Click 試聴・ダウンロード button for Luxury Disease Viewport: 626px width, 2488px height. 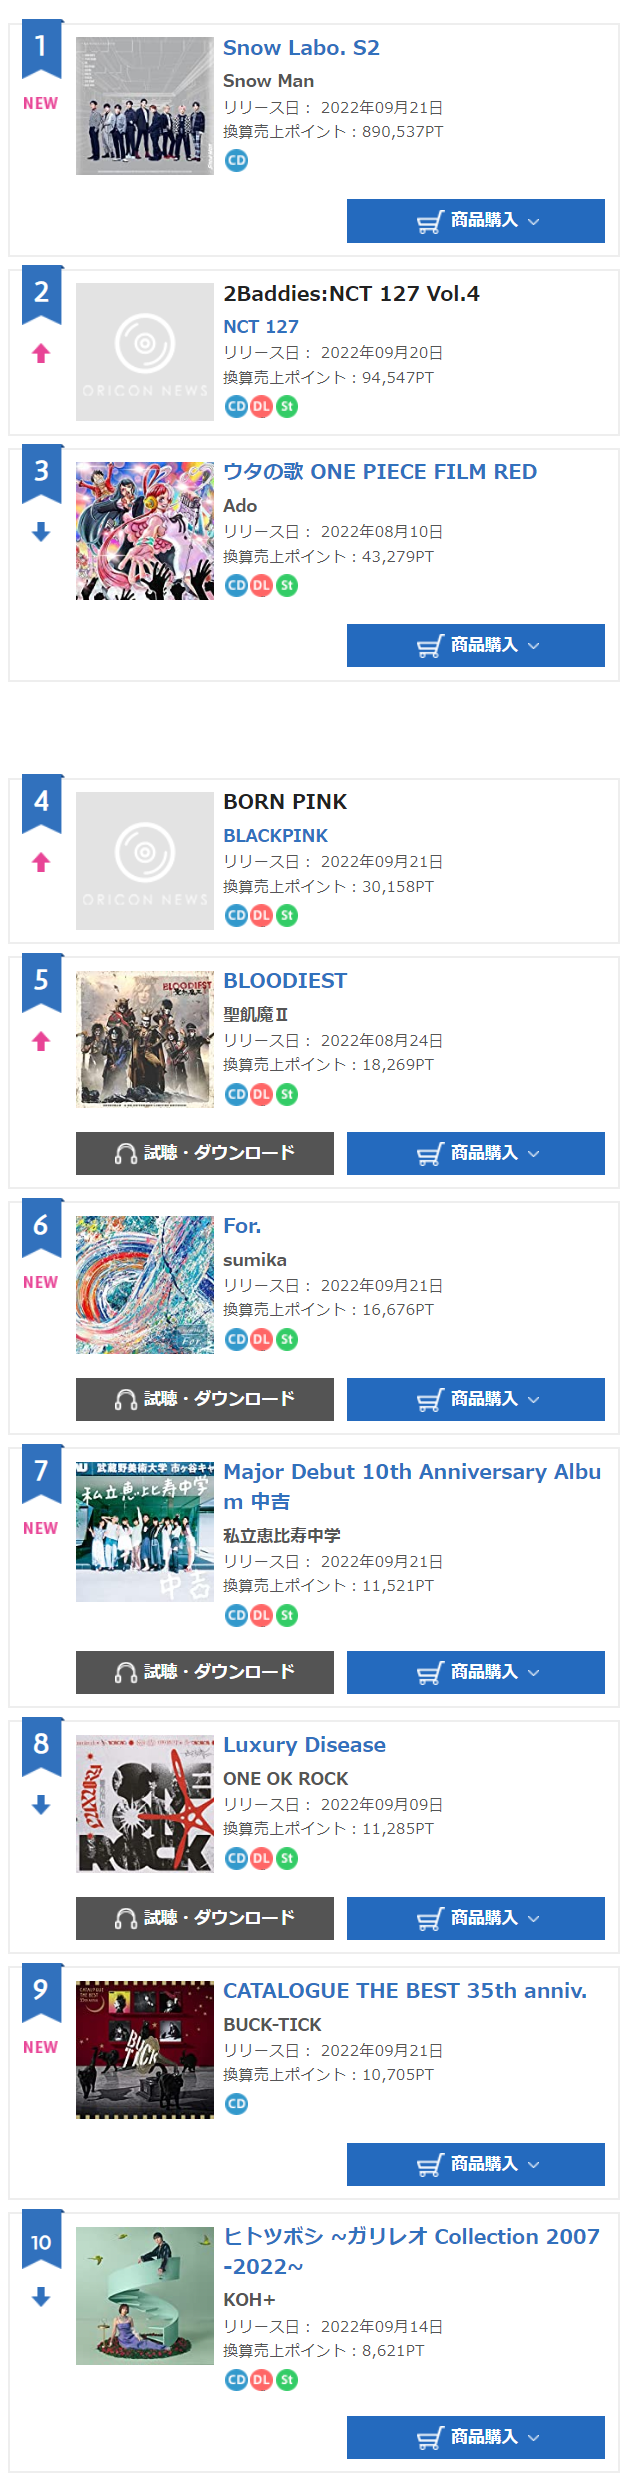click(x=205, y=1918)
